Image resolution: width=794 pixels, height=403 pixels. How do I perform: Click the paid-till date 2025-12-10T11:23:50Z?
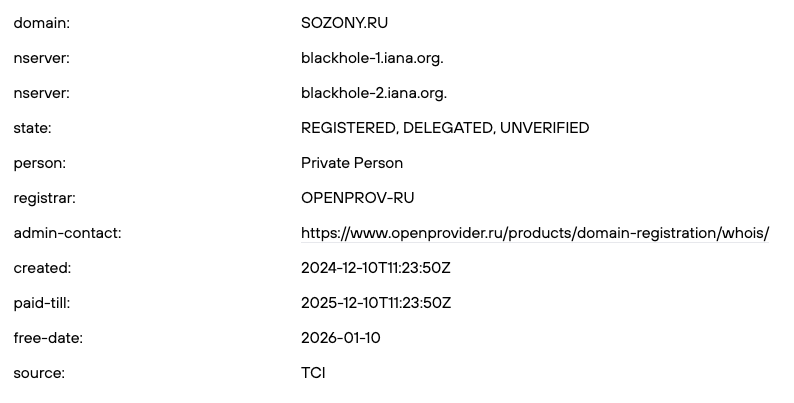(376, 303)
